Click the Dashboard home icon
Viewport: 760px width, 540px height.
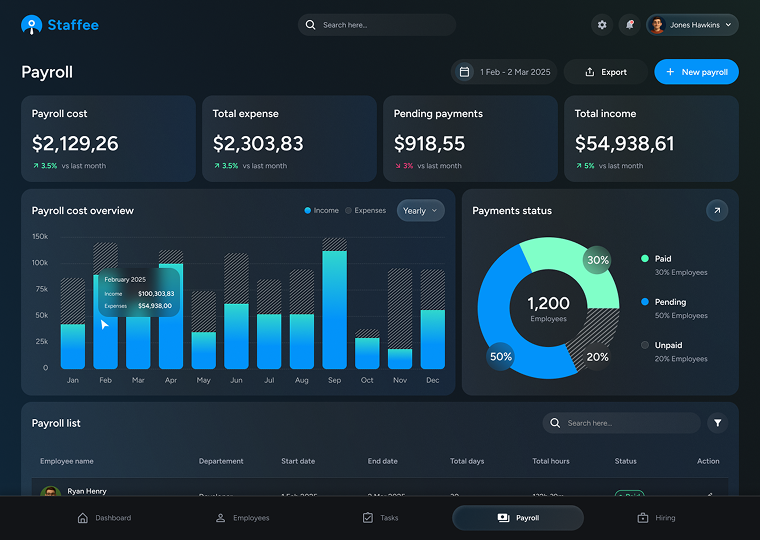[x=83, y=518]
